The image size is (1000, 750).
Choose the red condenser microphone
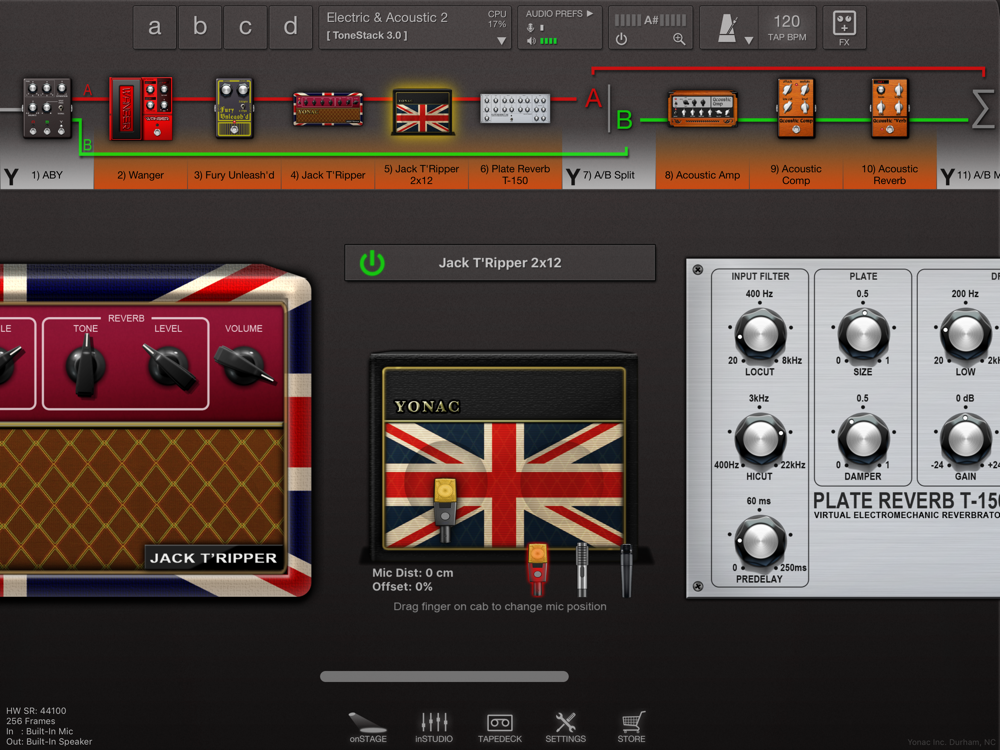(x=537, y=569)
